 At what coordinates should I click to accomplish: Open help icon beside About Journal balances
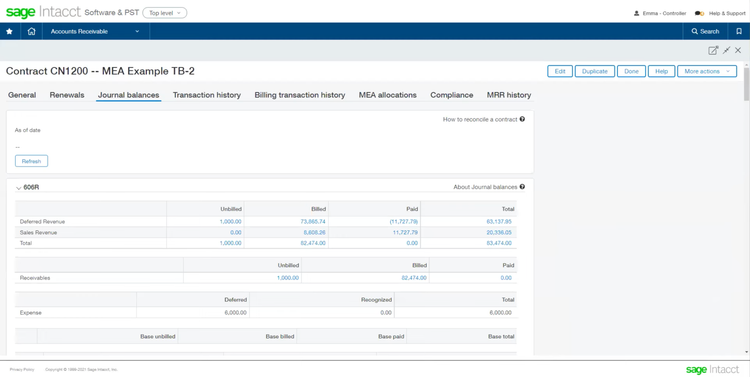click(522, 187)
